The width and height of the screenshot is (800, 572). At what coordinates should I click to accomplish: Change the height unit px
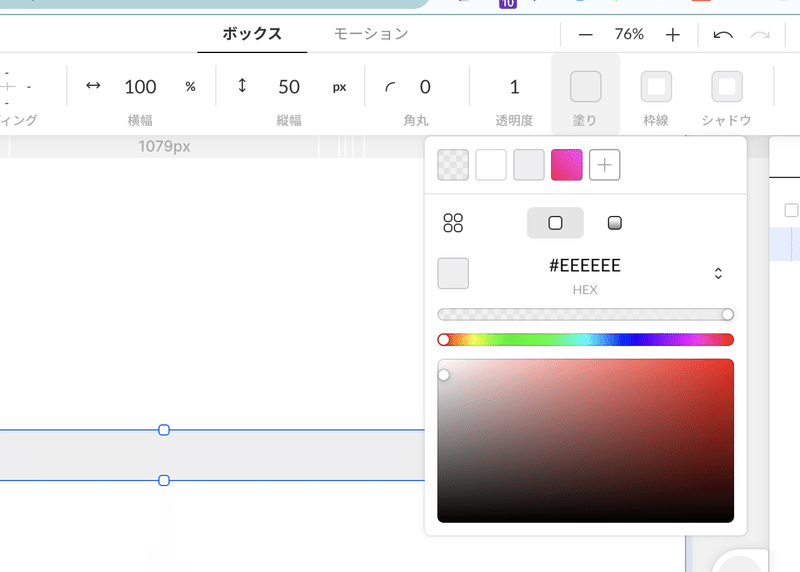[x=339, y=87]
